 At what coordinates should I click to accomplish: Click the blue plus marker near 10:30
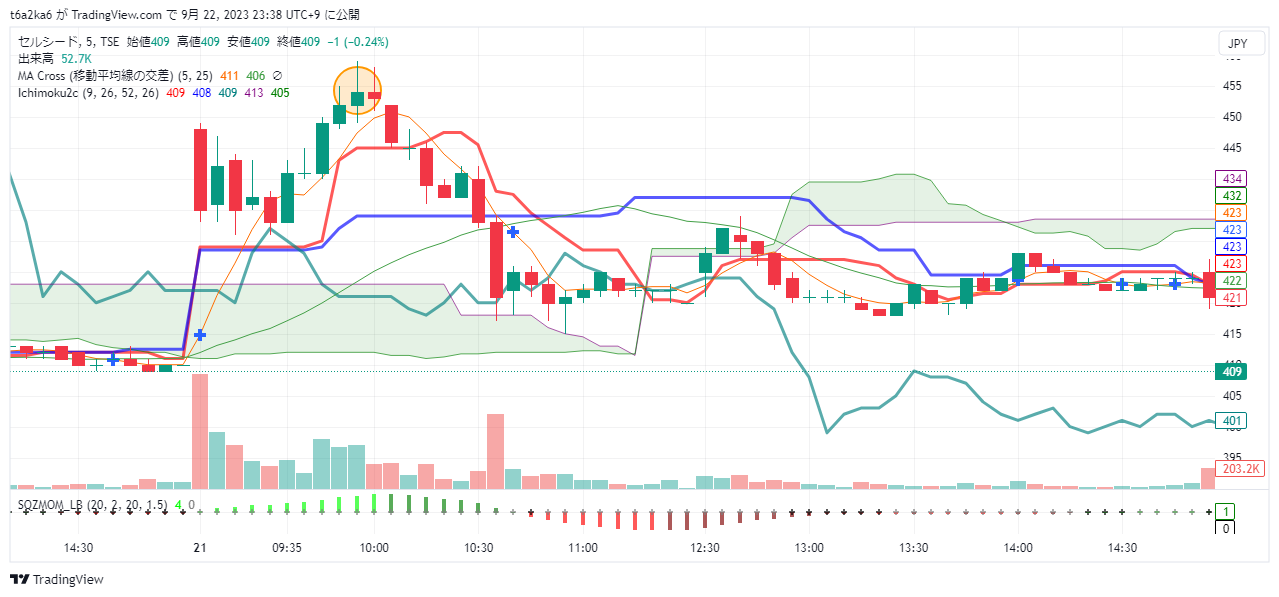513,231
